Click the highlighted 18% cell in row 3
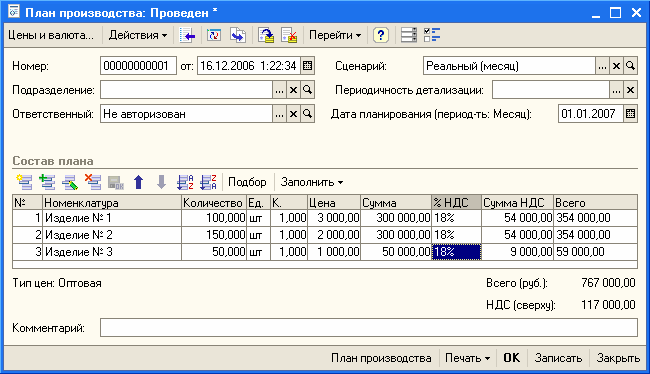The height and width of the screenshot is (374, 650). (456, 252)
